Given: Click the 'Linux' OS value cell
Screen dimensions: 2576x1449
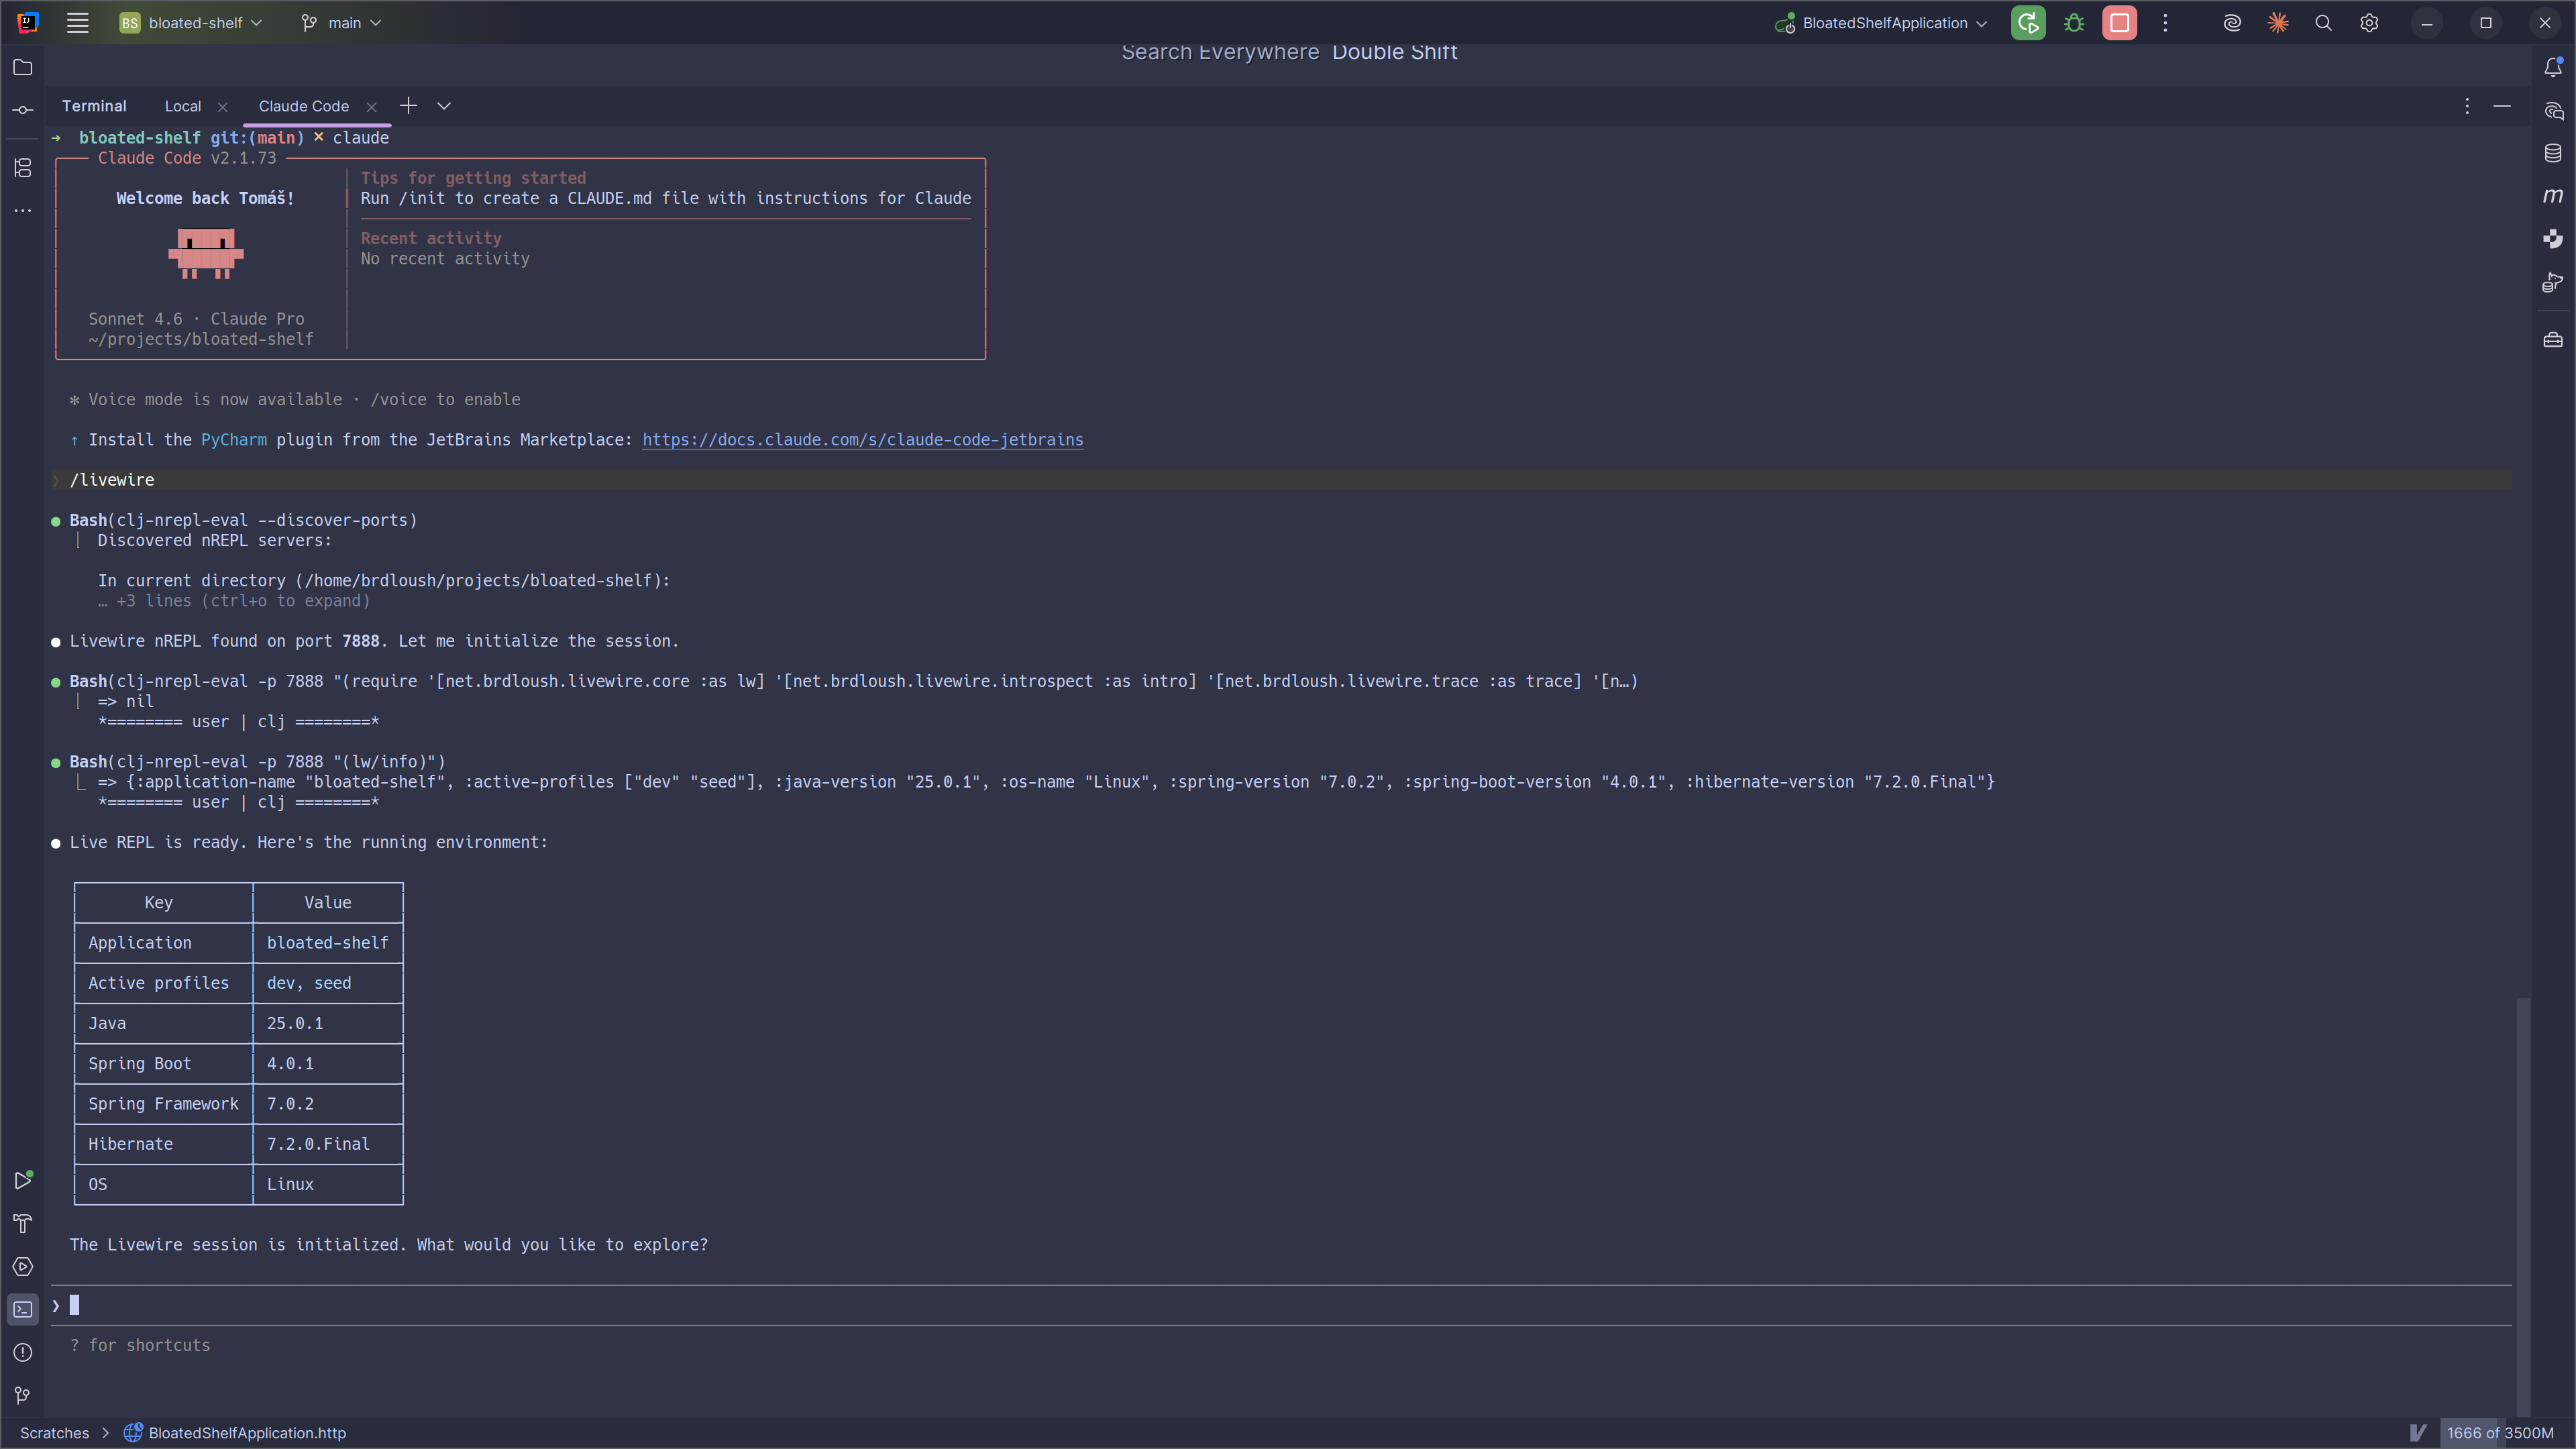Looking at the screenshot, I should [x=290, y=1184].
